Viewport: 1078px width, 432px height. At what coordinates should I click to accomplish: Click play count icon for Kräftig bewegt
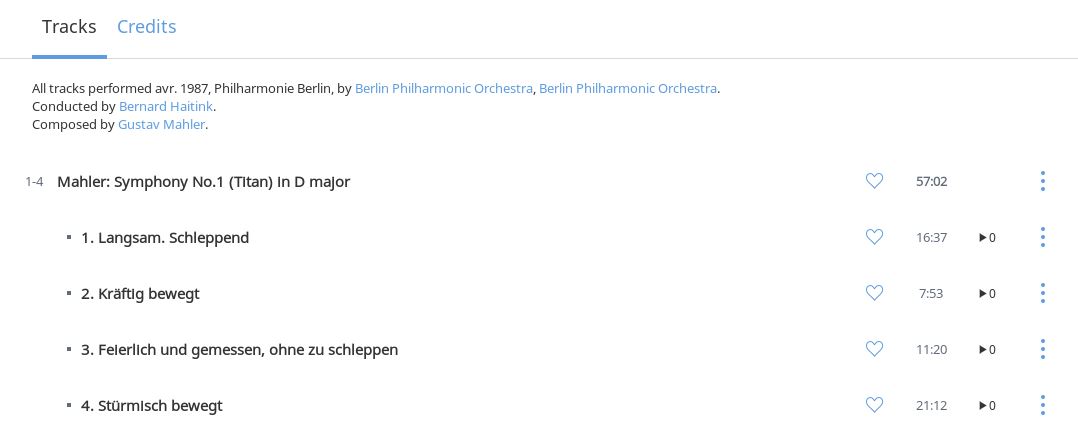[987, 294]
